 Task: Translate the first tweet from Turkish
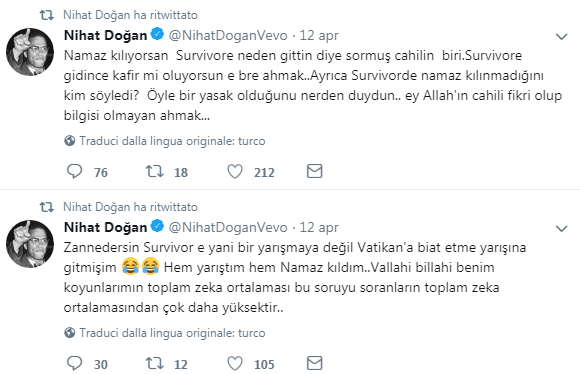pos(172,141)
